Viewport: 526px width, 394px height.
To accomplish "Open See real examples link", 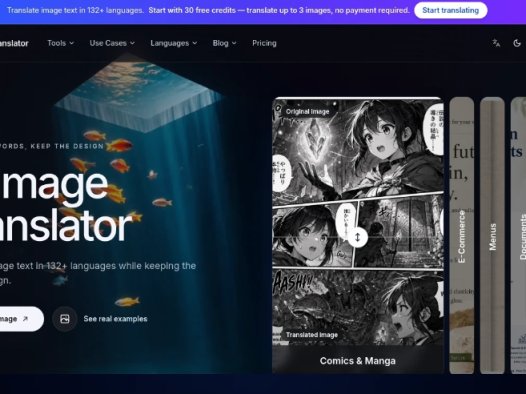I will tap(115, 319).
